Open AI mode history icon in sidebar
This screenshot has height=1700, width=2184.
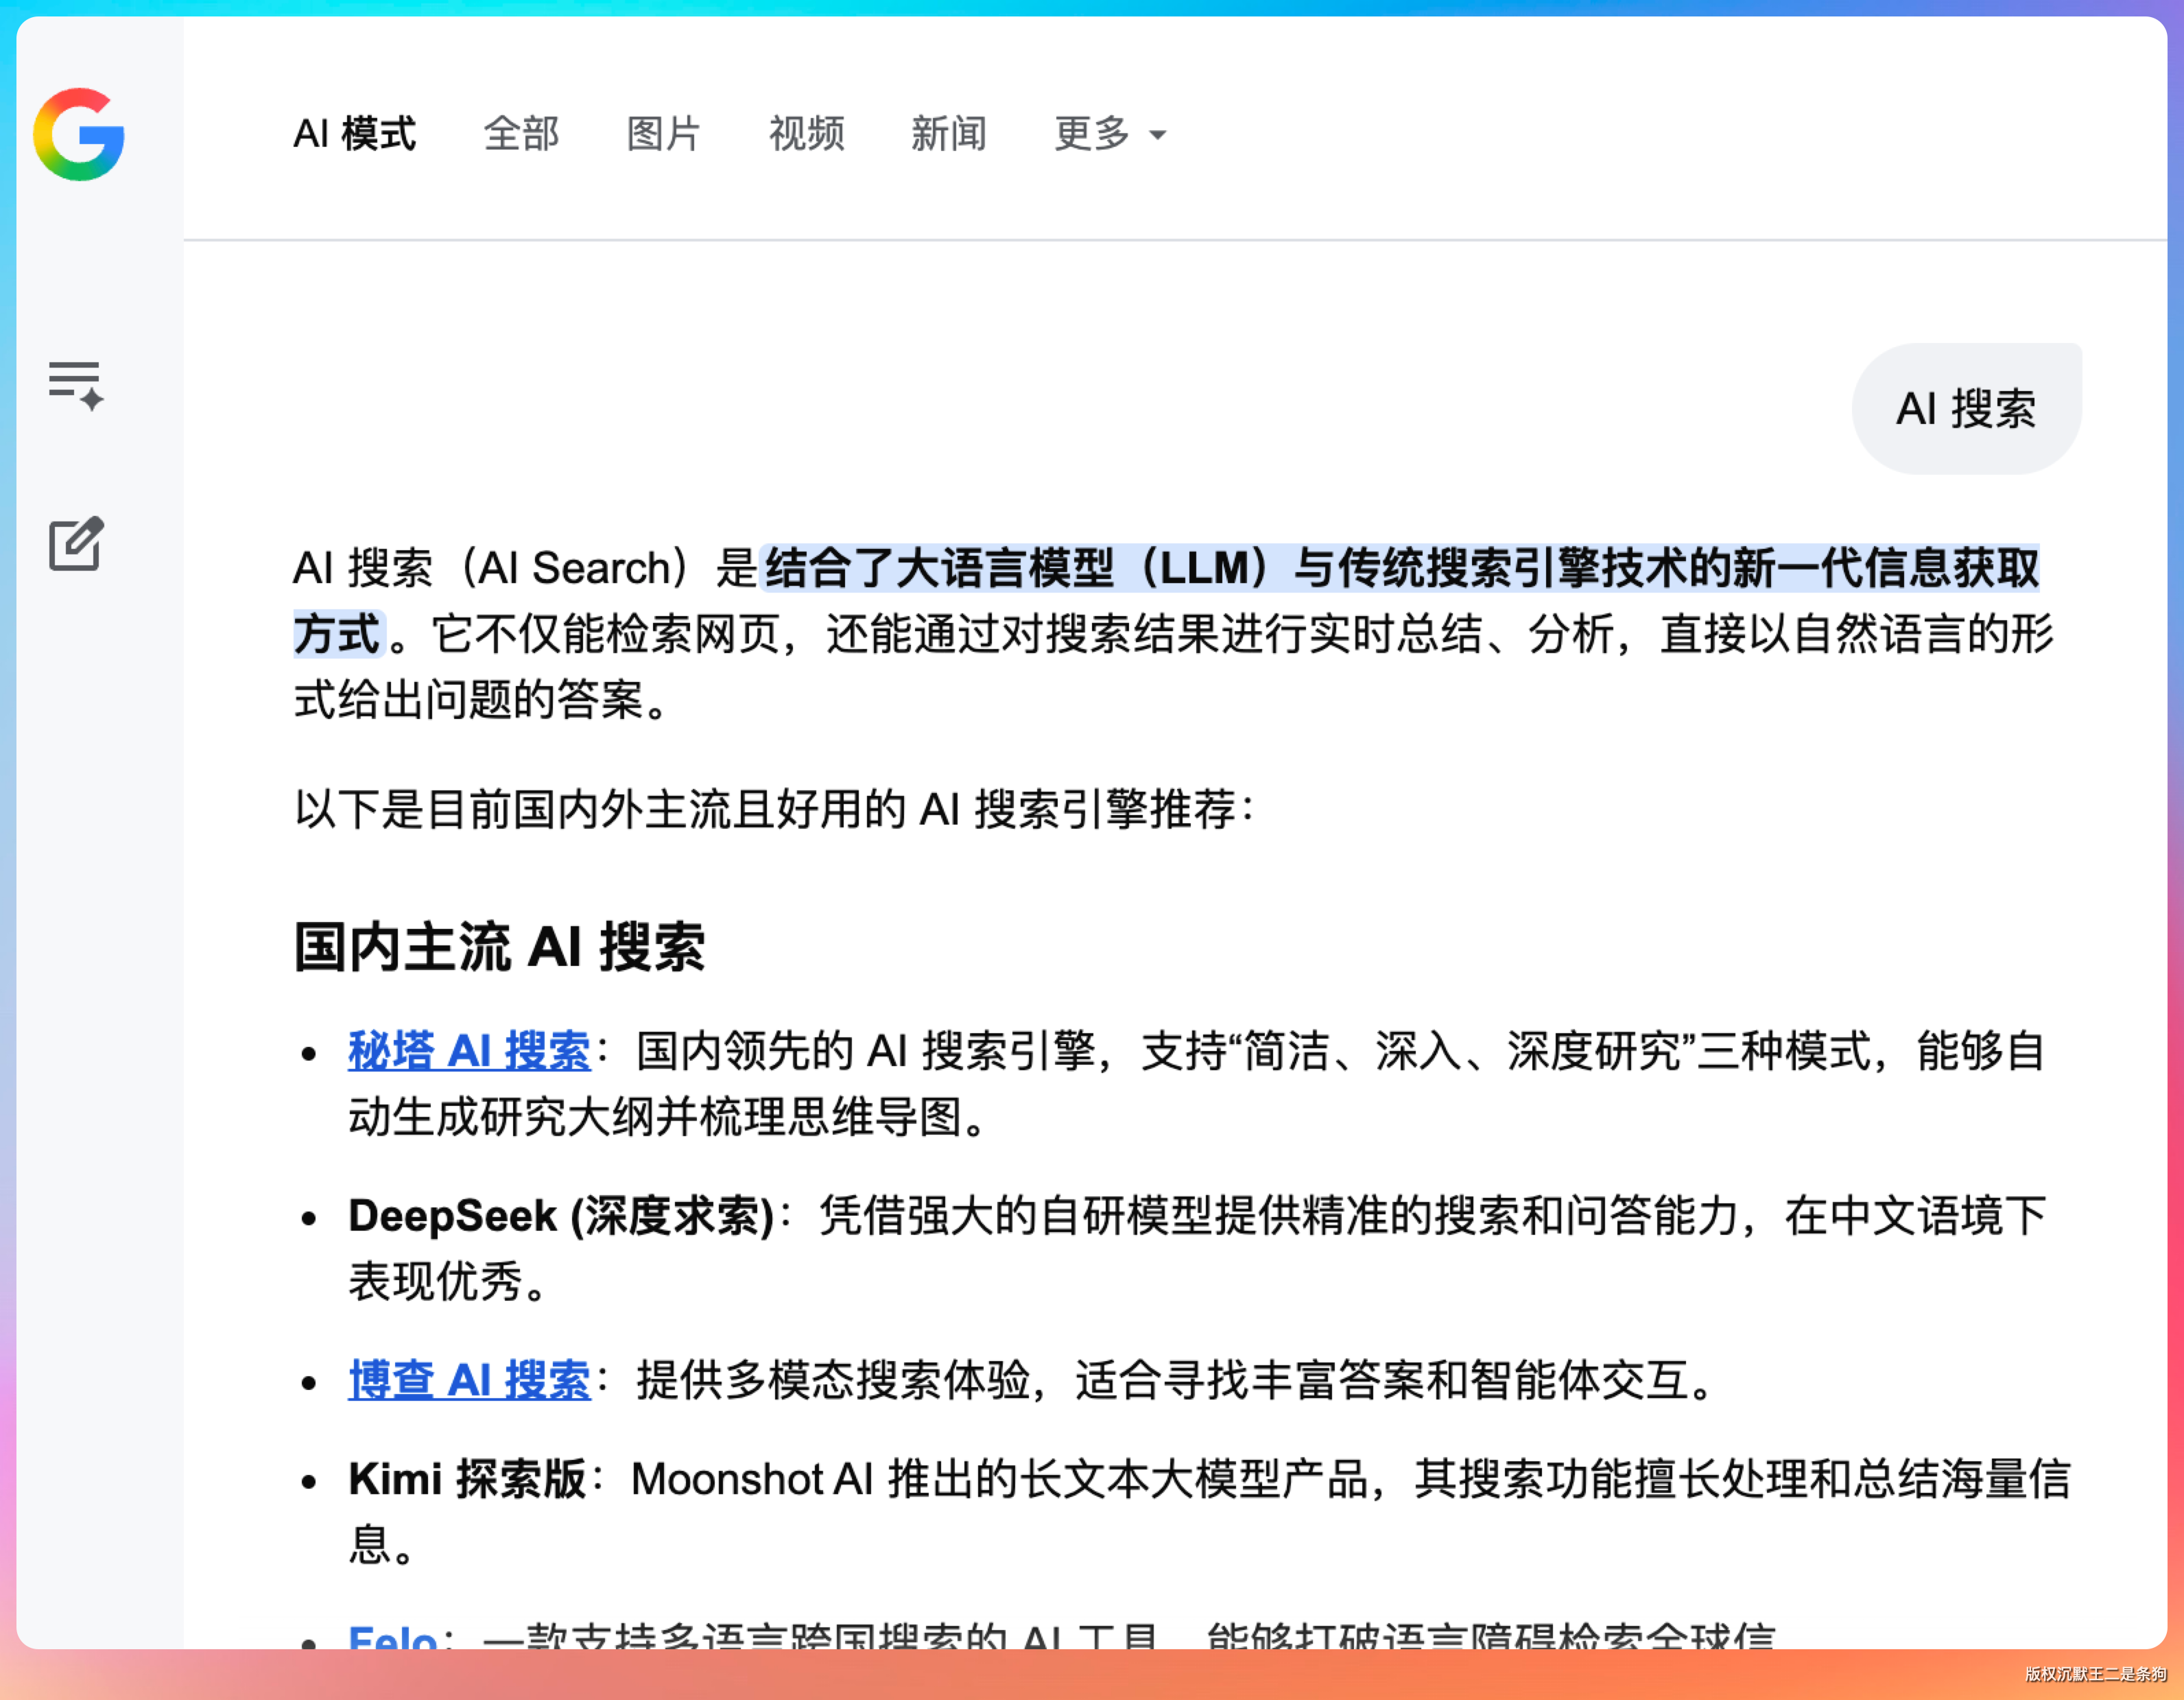76,384
